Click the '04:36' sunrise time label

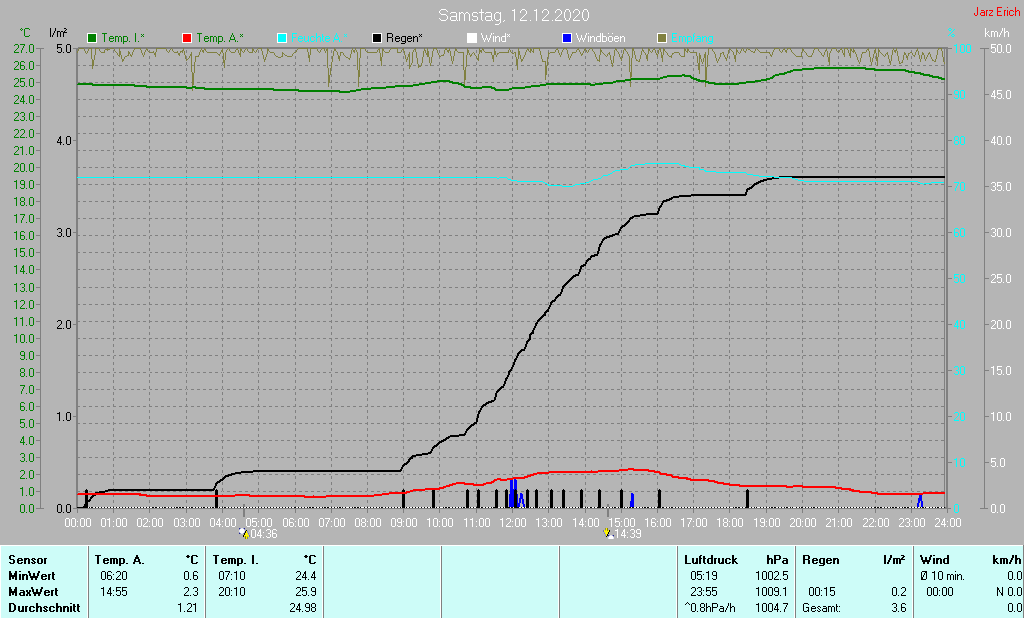[264, 534]
